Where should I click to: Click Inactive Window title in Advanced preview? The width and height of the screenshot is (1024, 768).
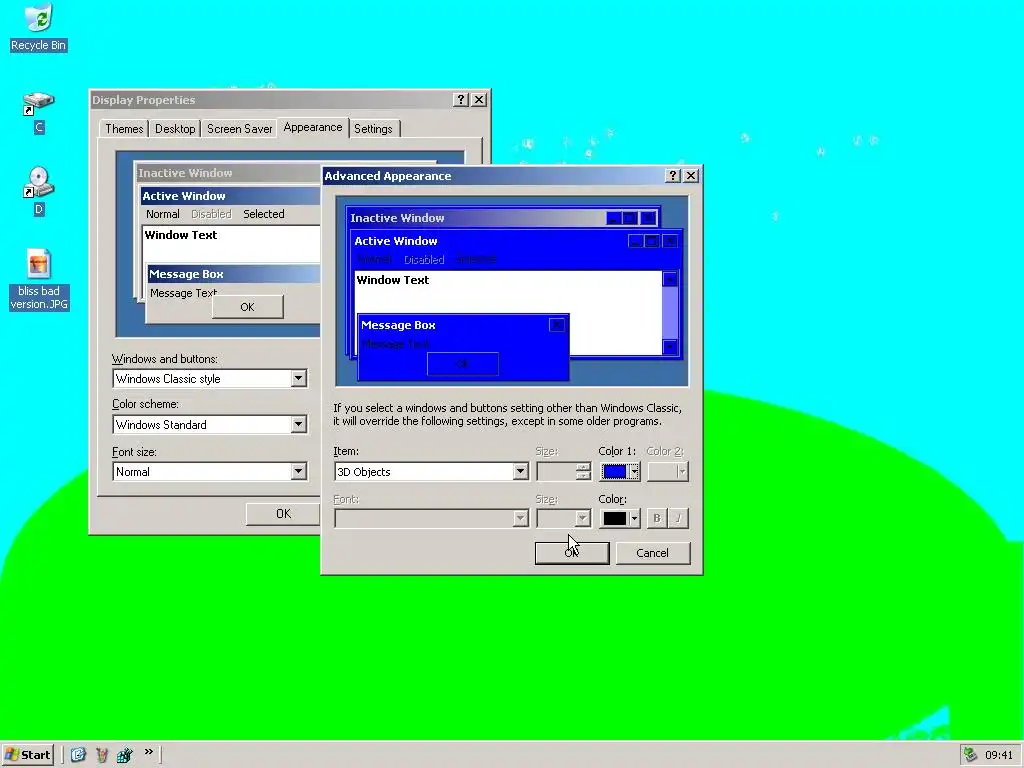coord(397,218)
